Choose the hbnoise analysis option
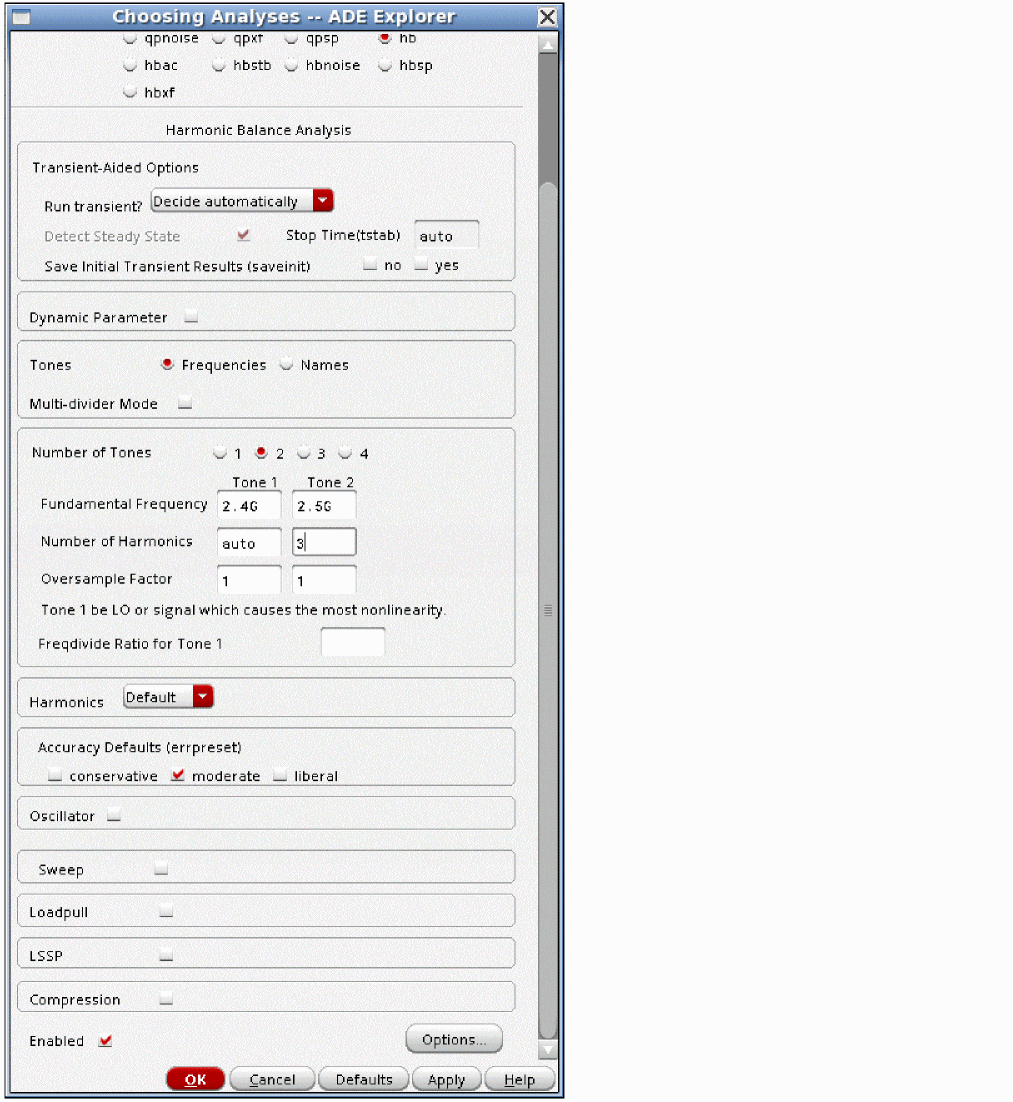 pyautogui.click(x=291, y=65)
